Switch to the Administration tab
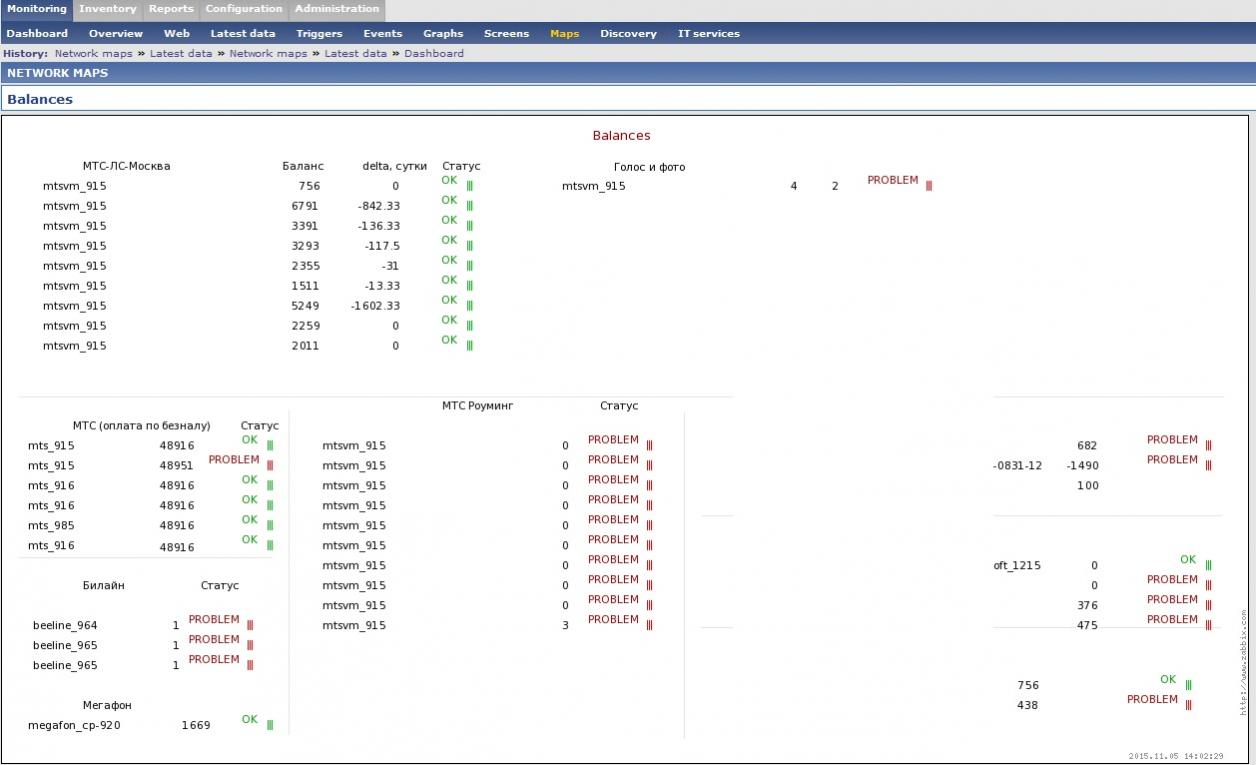The image size is (1256, 765). [336, 9]
